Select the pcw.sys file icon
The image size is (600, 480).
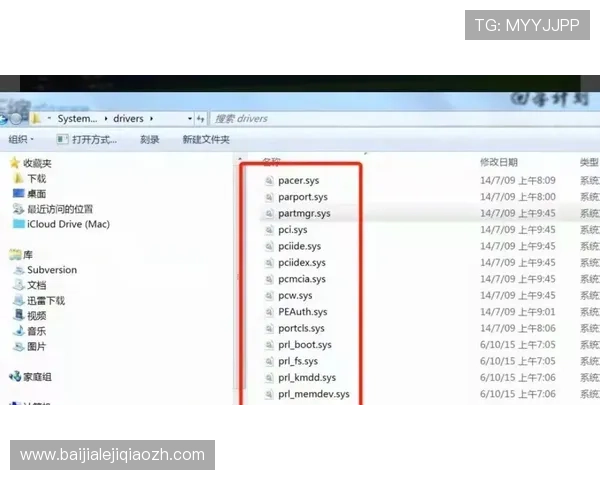pos(269,296)
